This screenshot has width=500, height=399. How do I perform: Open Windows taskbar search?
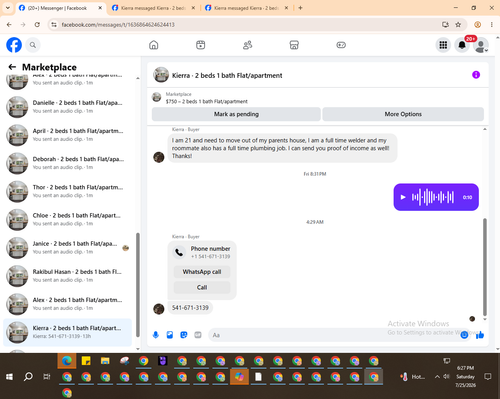tap(28, 377)
